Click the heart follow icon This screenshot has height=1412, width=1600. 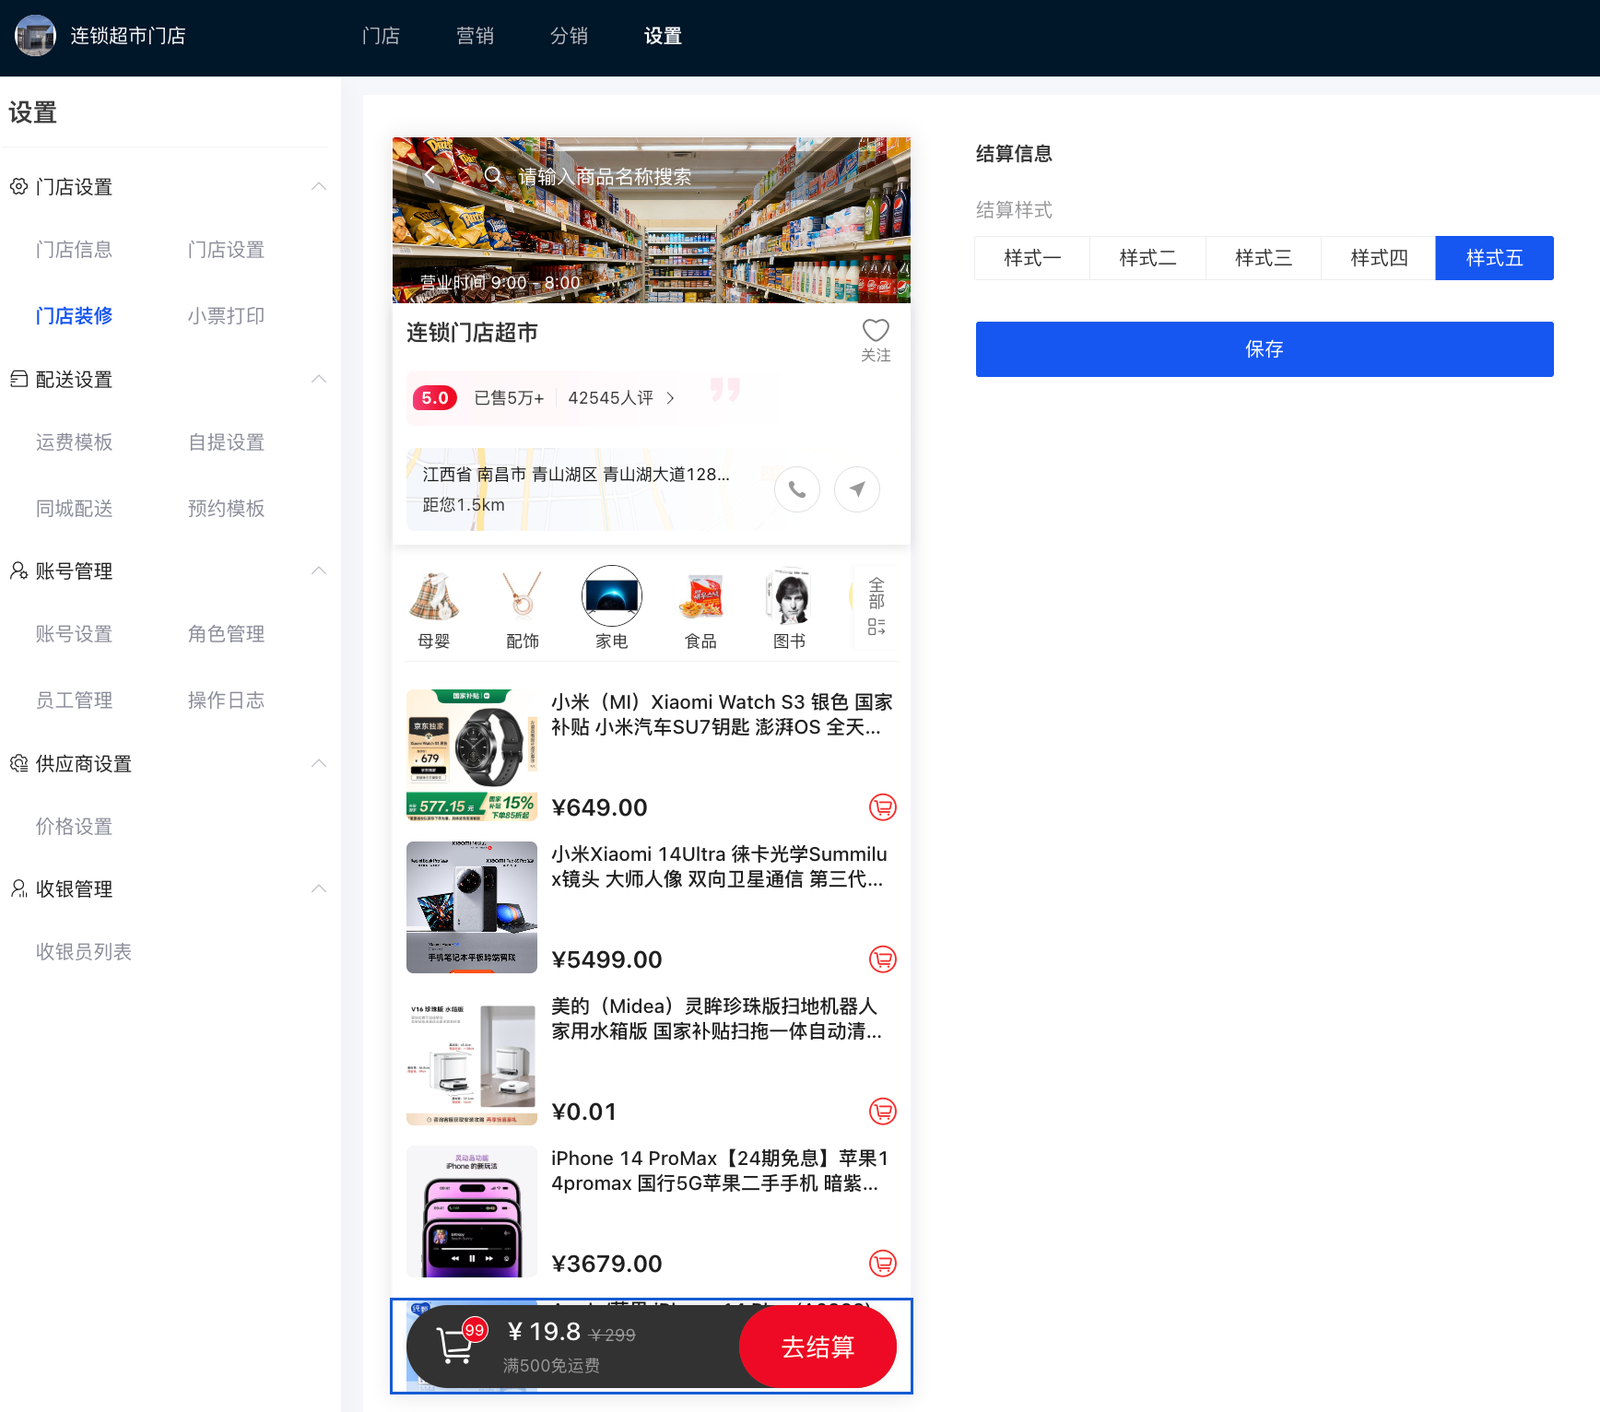[x=875, y=331]
